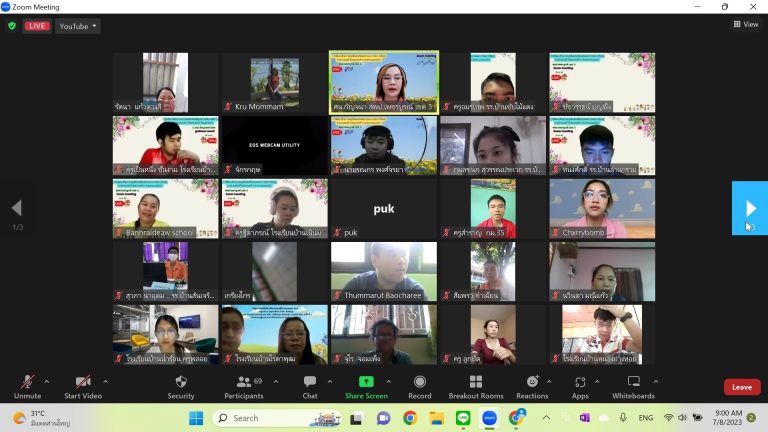The width and height of the screenshot is (768, 432).
Task: Open the Reactions menu
Action: pyautogui.click(x=532, y=385)
